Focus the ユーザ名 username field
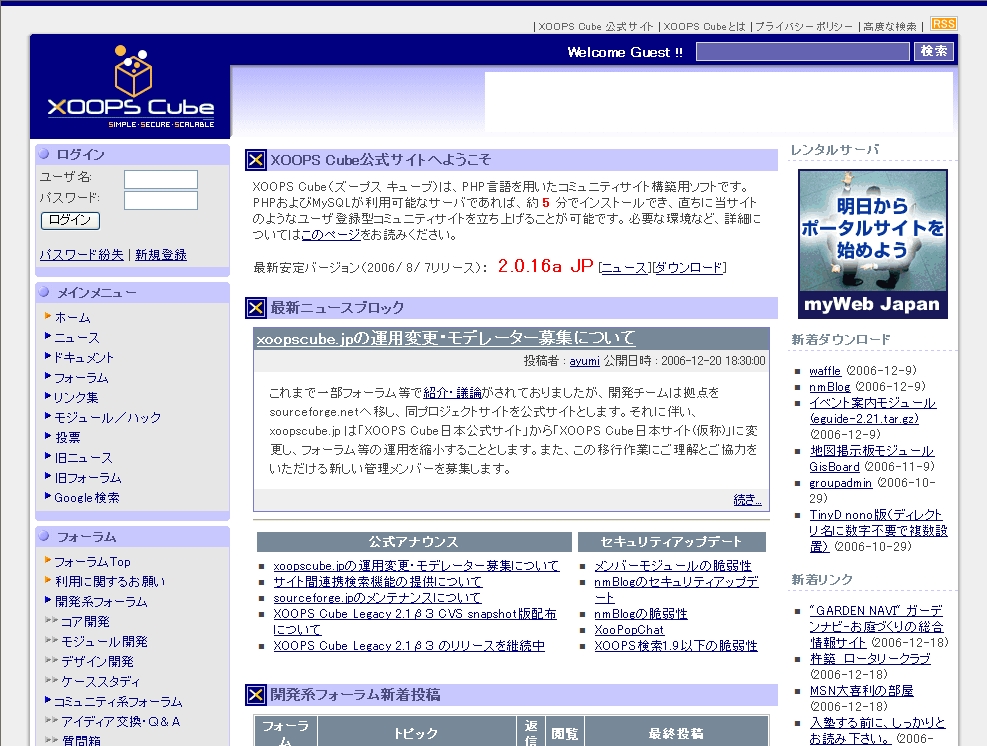Image resolution: width=987 pixels, height=746 pixels. [161, 179]
